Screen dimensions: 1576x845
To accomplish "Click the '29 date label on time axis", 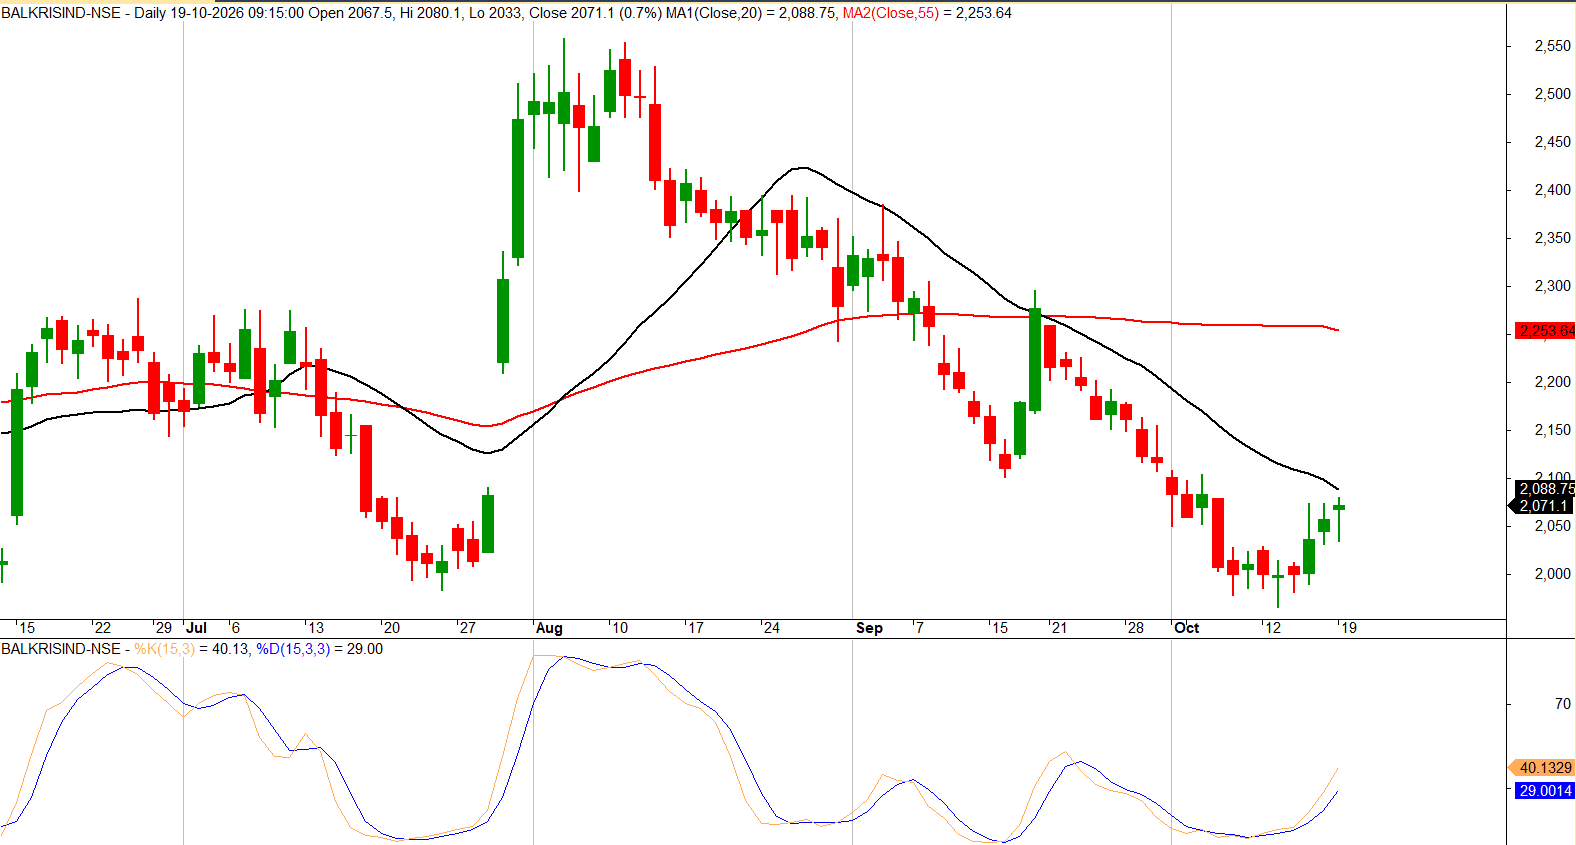I will coord(163,628).
